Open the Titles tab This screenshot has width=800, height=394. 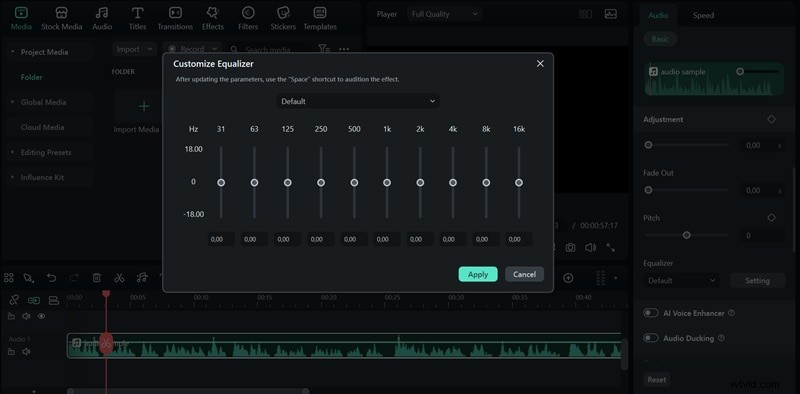click(137, 19)
